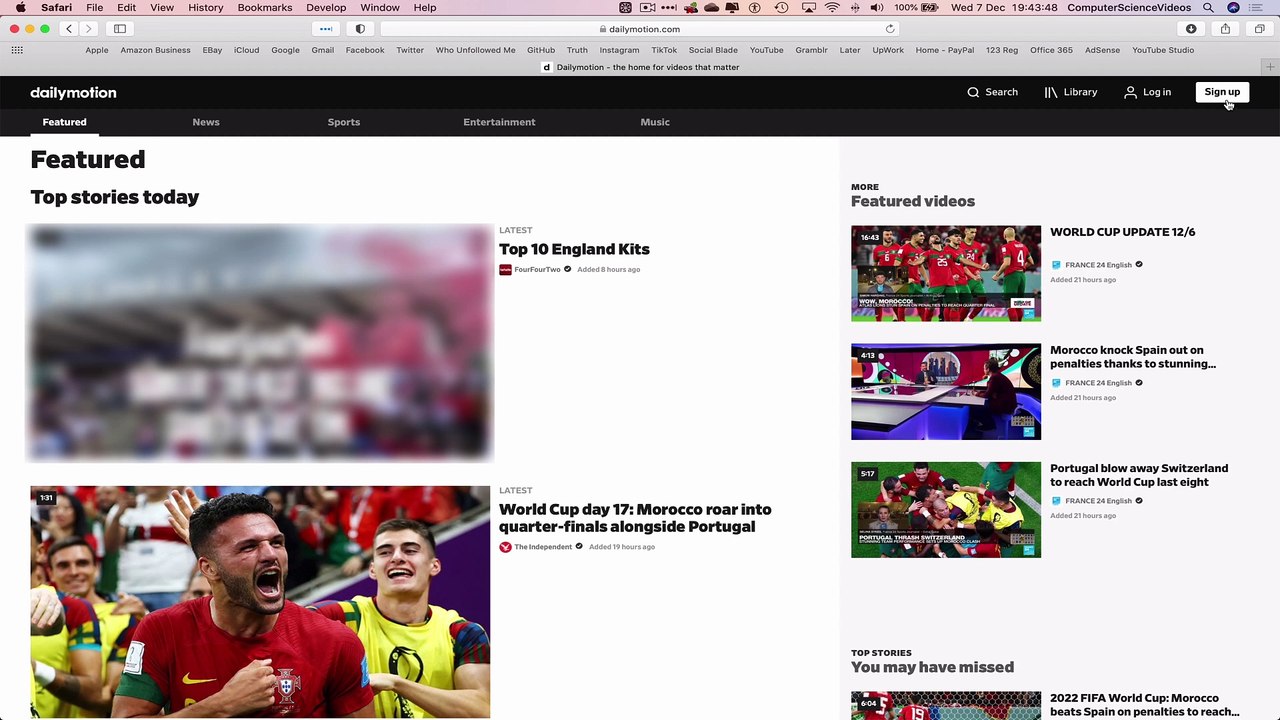The image size is (1280, 720).
Task: Click the Log in person icon
Action: (1130, 92)
